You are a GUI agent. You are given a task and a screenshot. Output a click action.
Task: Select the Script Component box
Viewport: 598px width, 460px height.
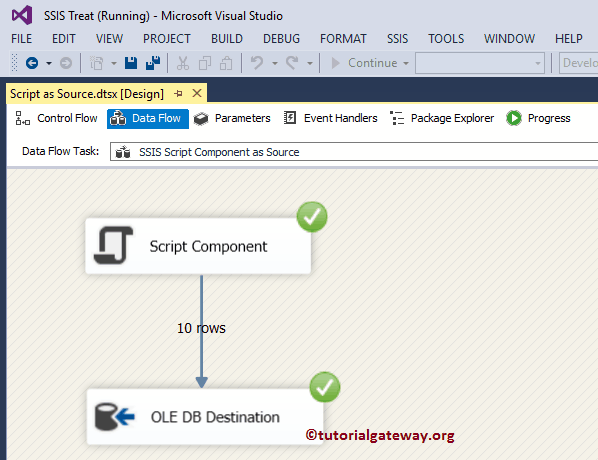[x=198, y=246]
